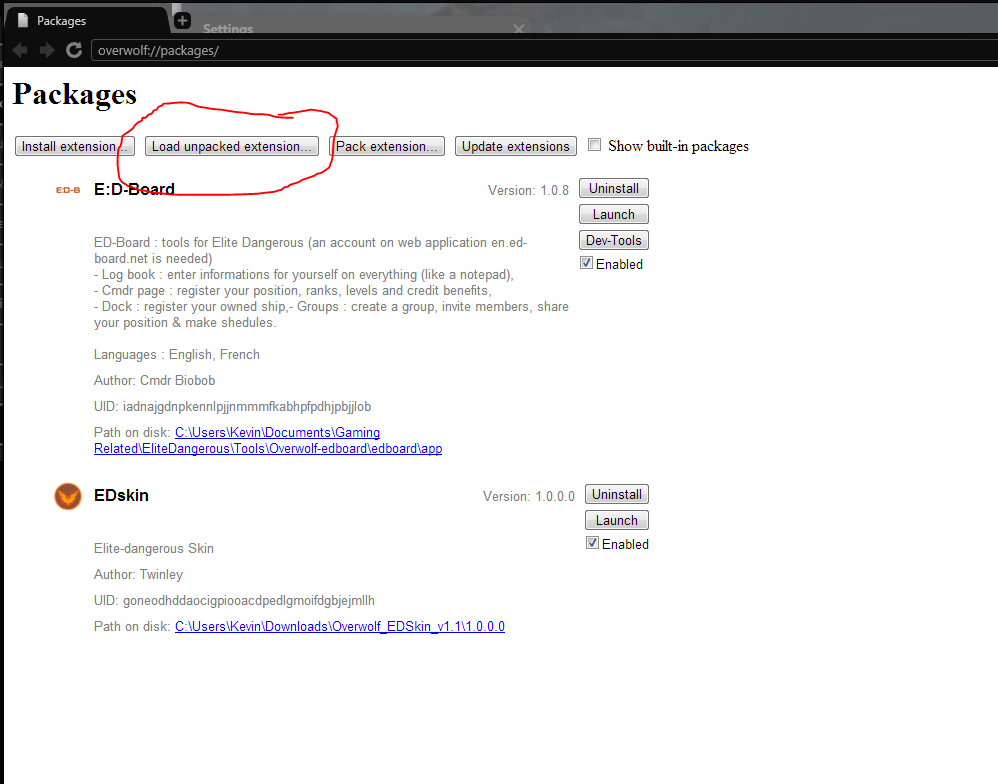Click the E:D-Board app logo icon
The height and width of the screenshot is (784, 998).
pos(68,190)
